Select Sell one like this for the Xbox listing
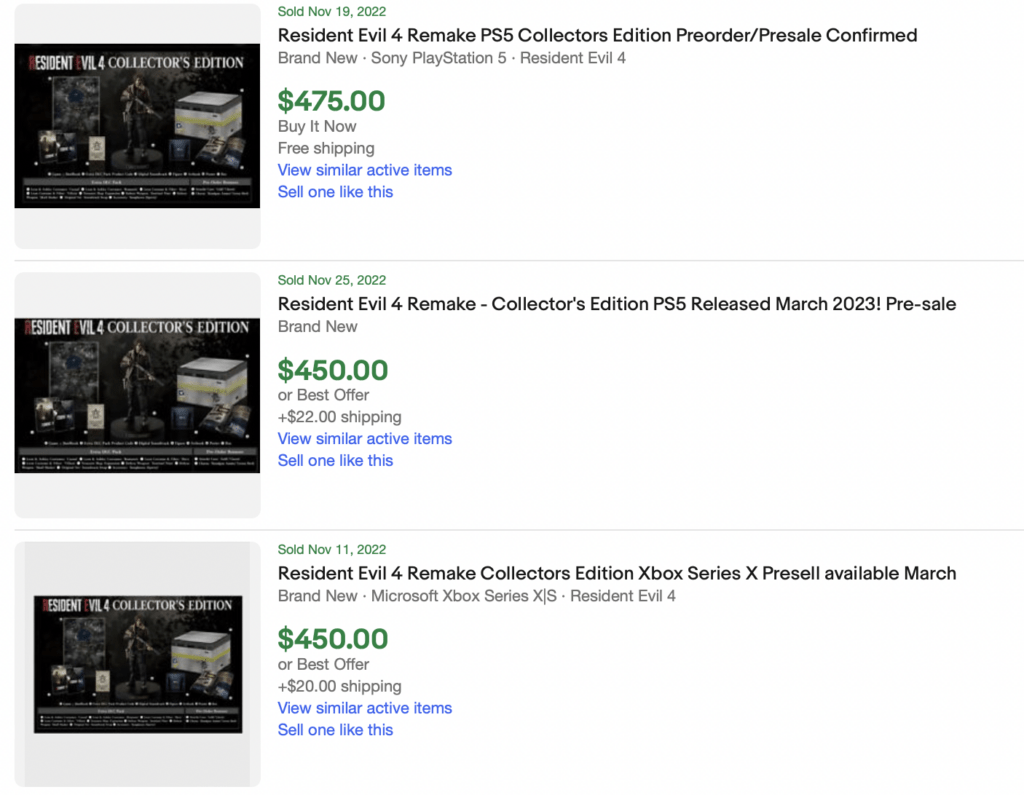1024x795 pixels. [335, 729]
